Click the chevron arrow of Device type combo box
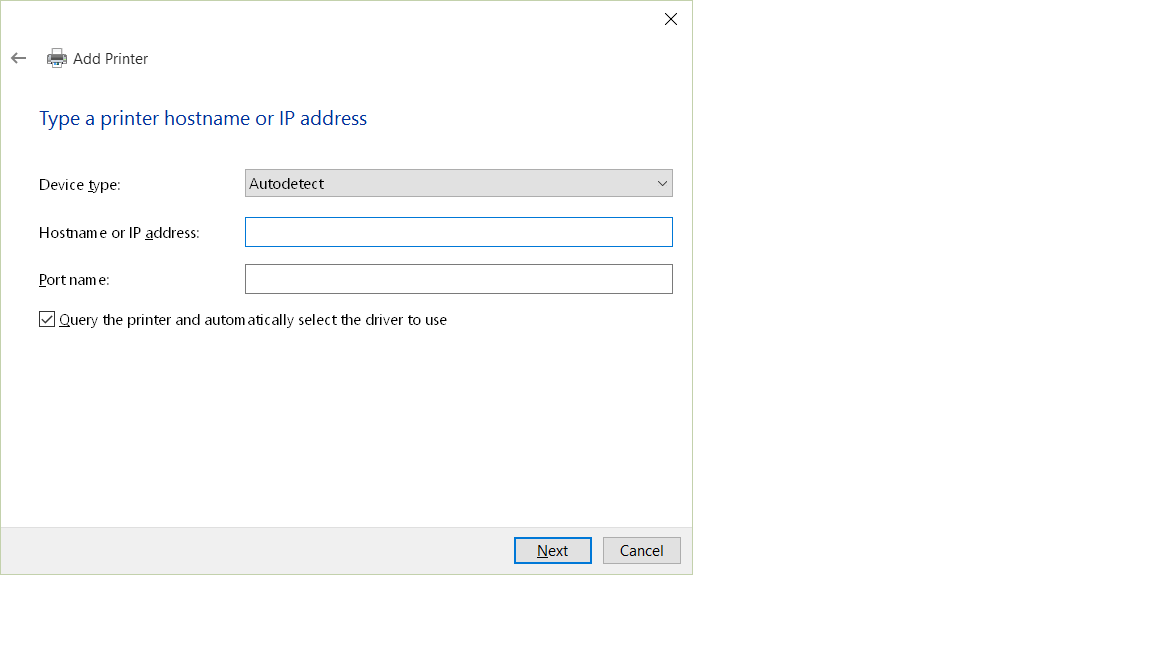 (x=662, y=183)
